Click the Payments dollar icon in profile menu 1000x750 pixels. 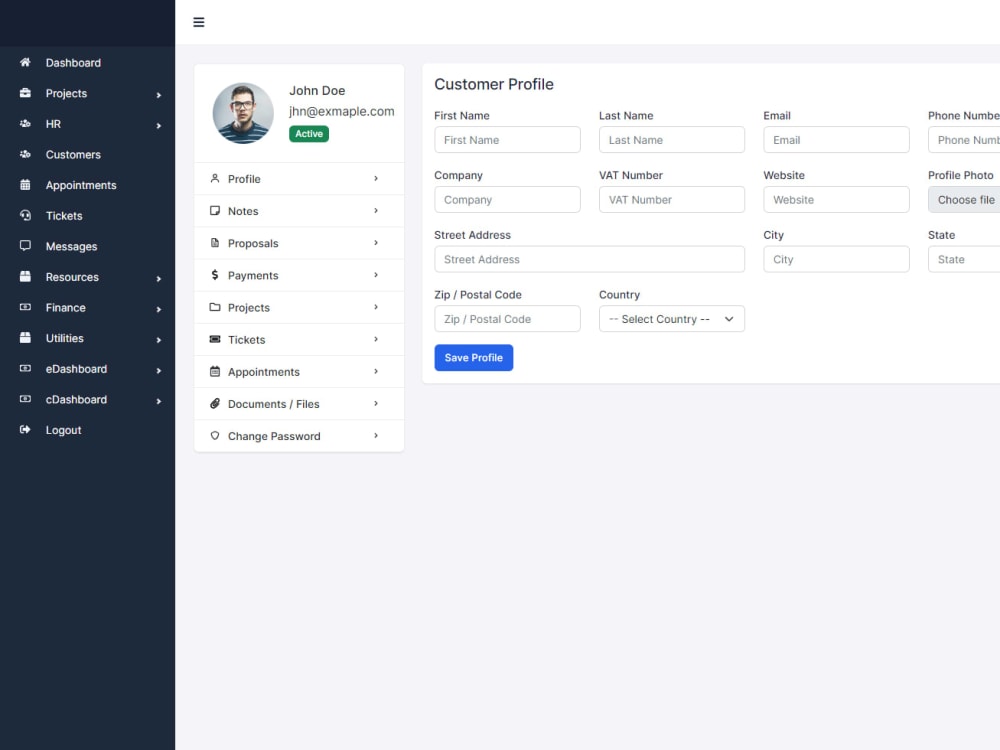214,275
